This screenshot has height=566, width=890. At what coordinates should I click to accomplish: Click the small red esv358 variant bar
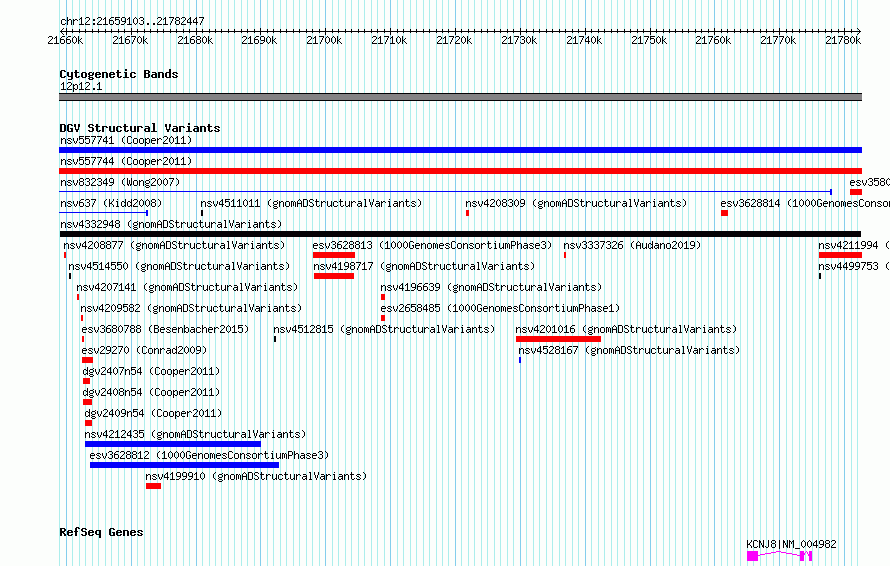[x=856, y=192]
